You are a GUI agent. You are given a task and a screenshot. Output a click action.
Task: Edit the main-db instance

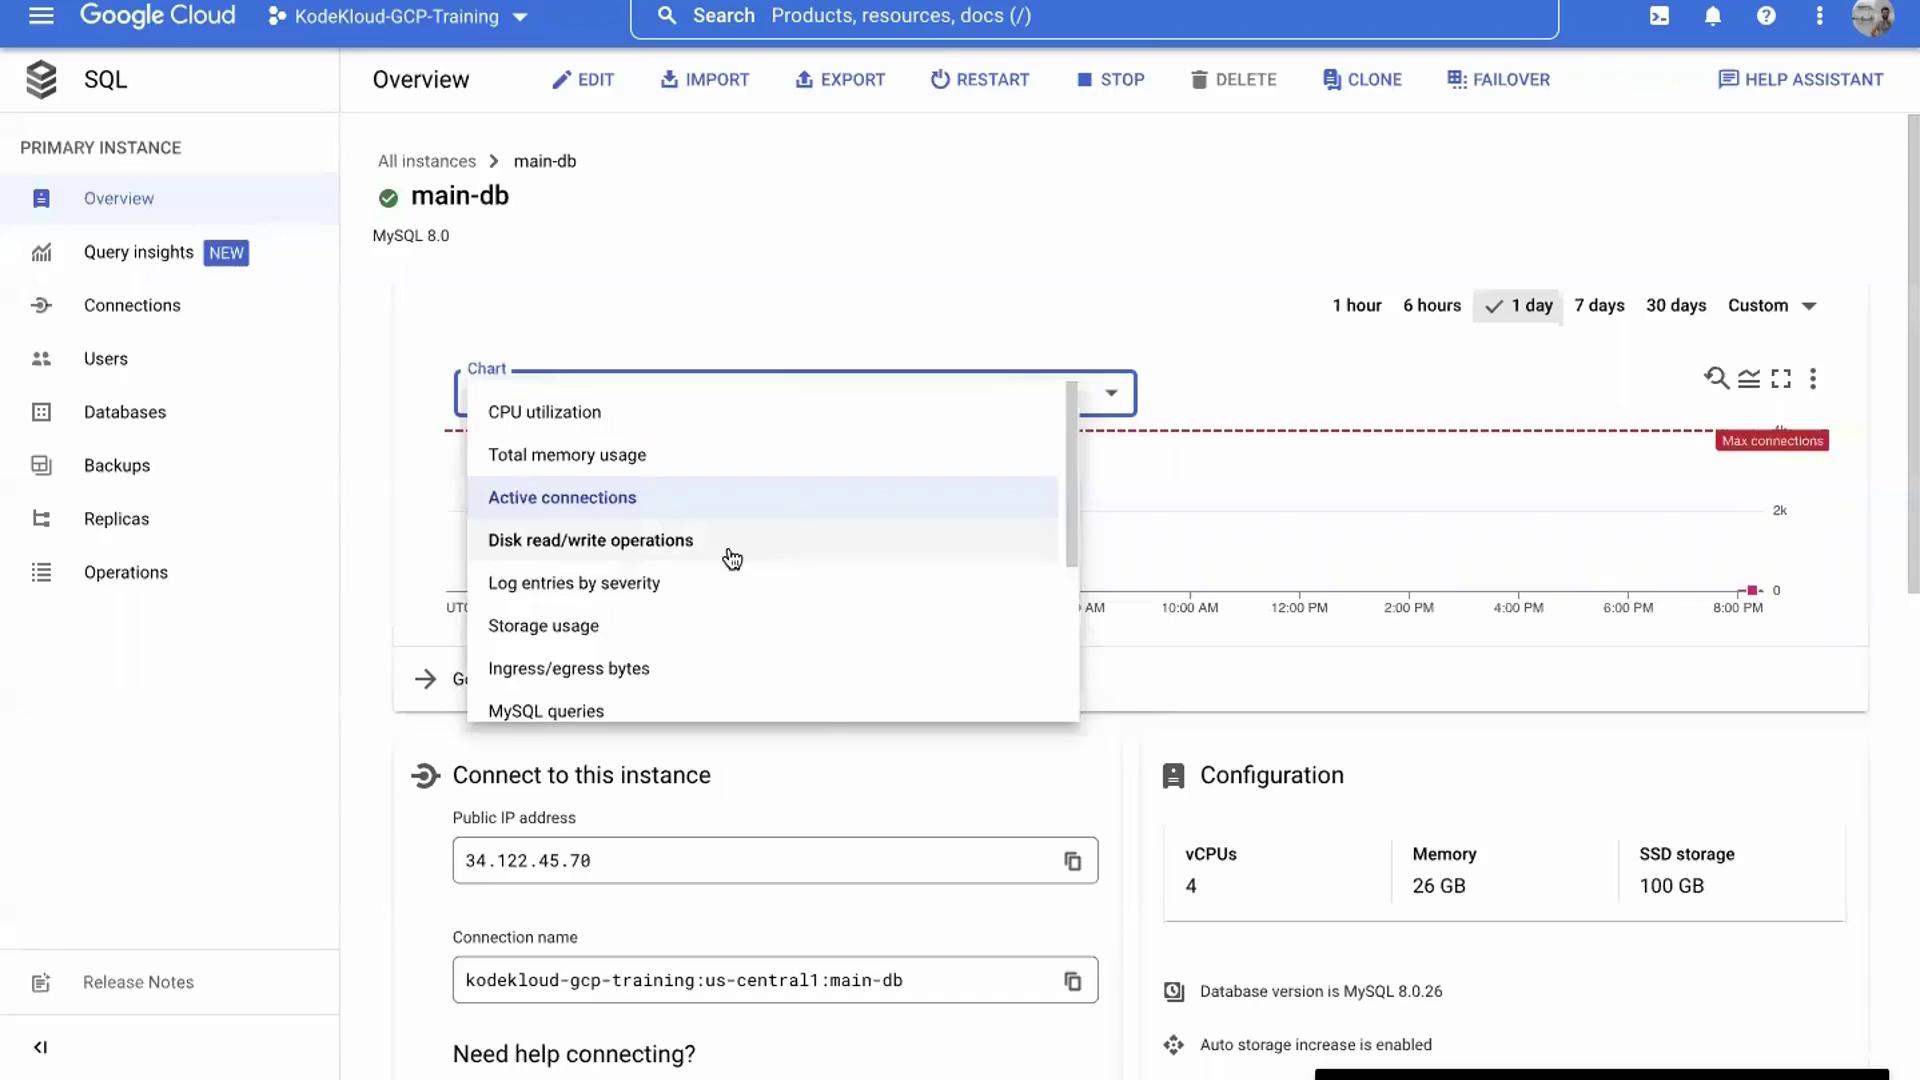(583, 79)
